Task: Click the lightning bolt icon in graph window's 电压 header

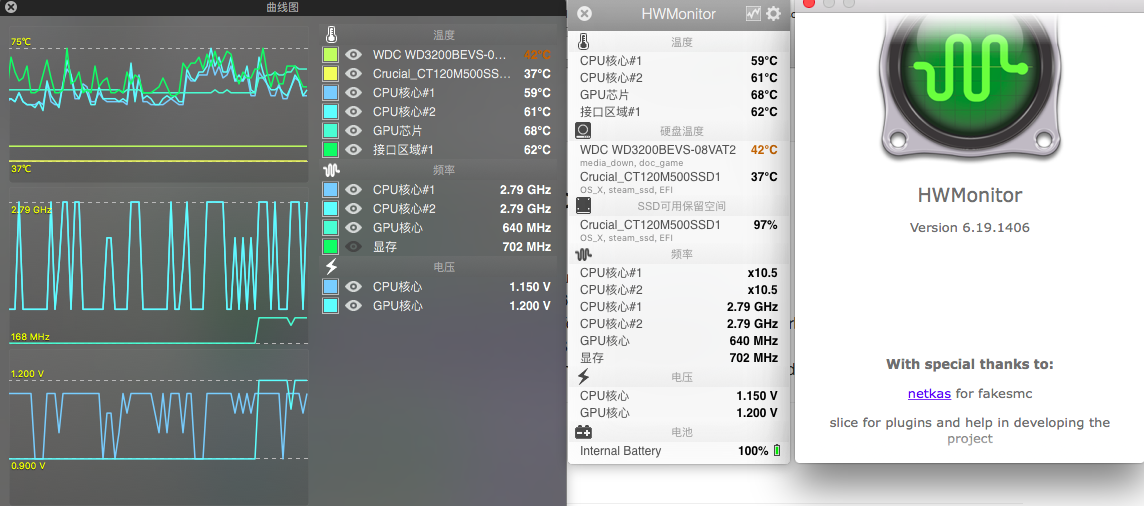Action: [331, 267]
